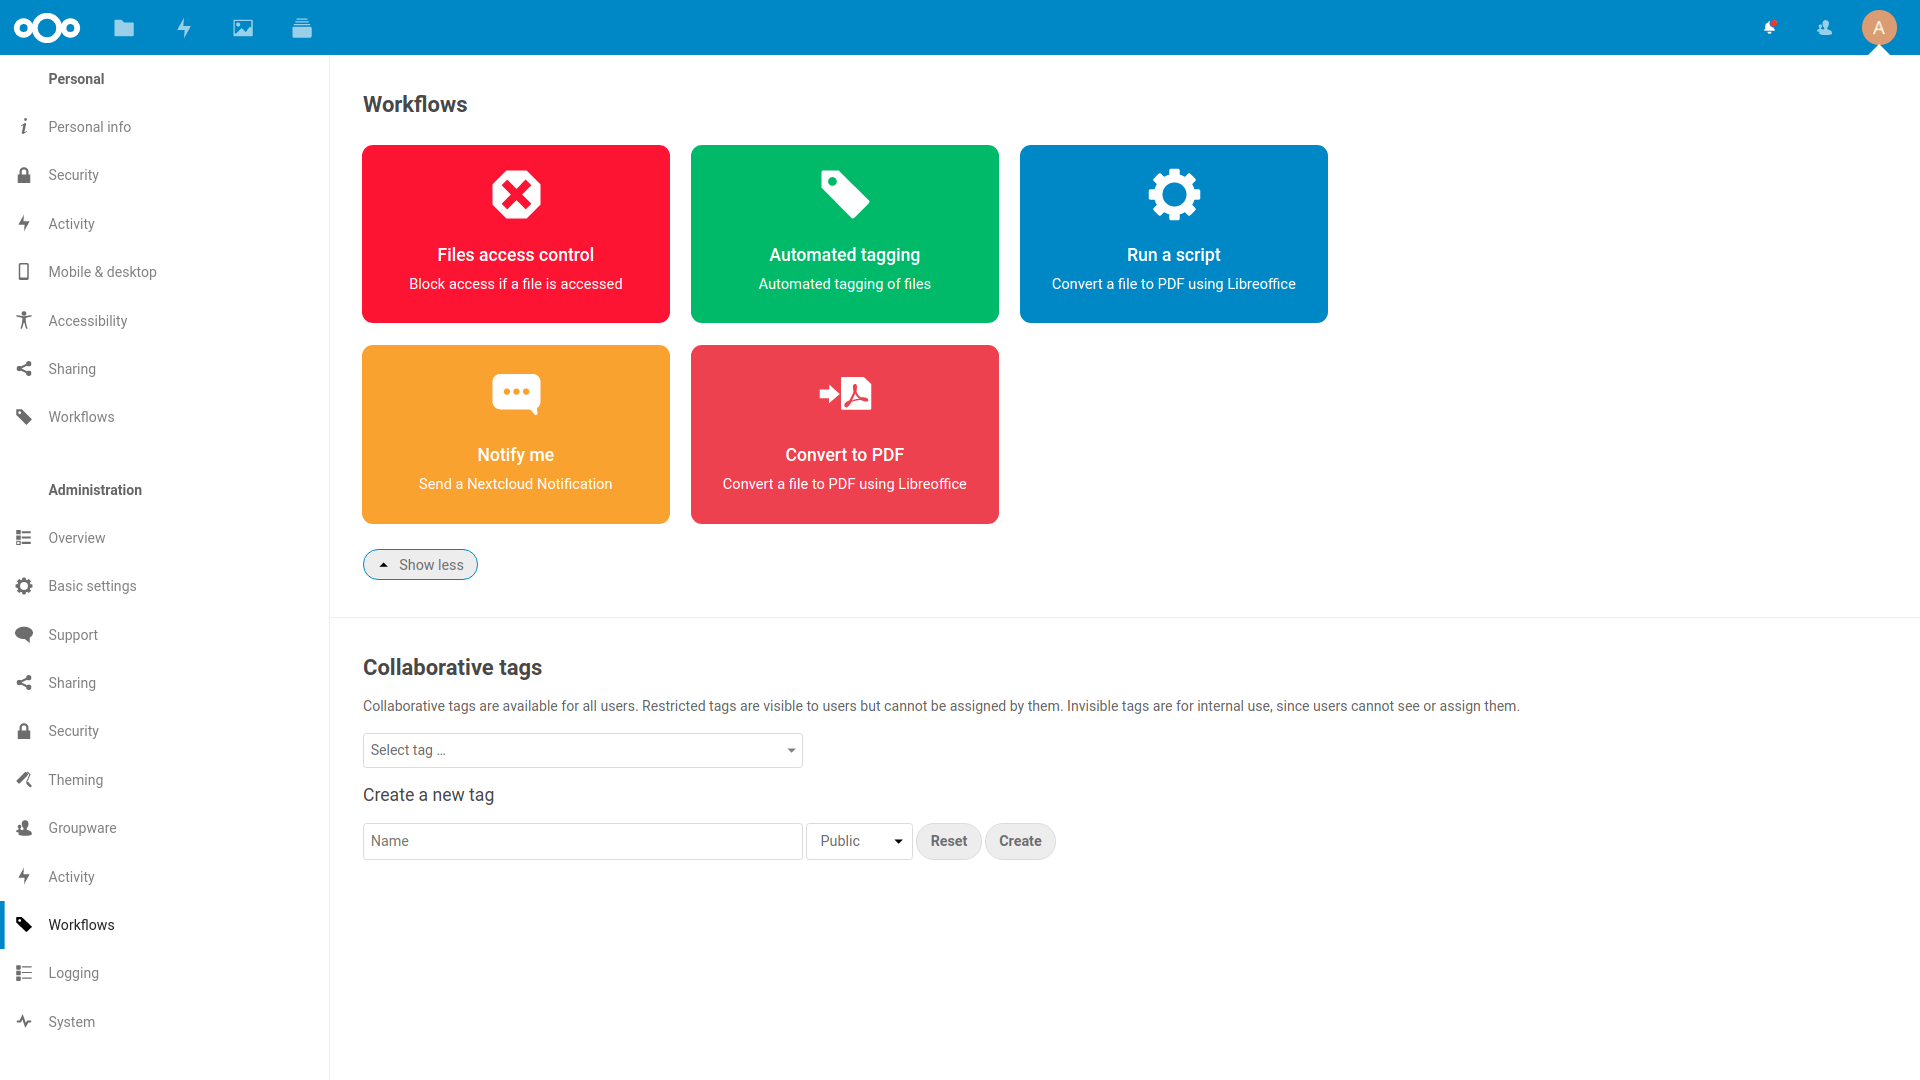Click the Nextcloud logo
Image resolution: width=1920 pixels, height=1080 pixels.
[x=47, y=28]
